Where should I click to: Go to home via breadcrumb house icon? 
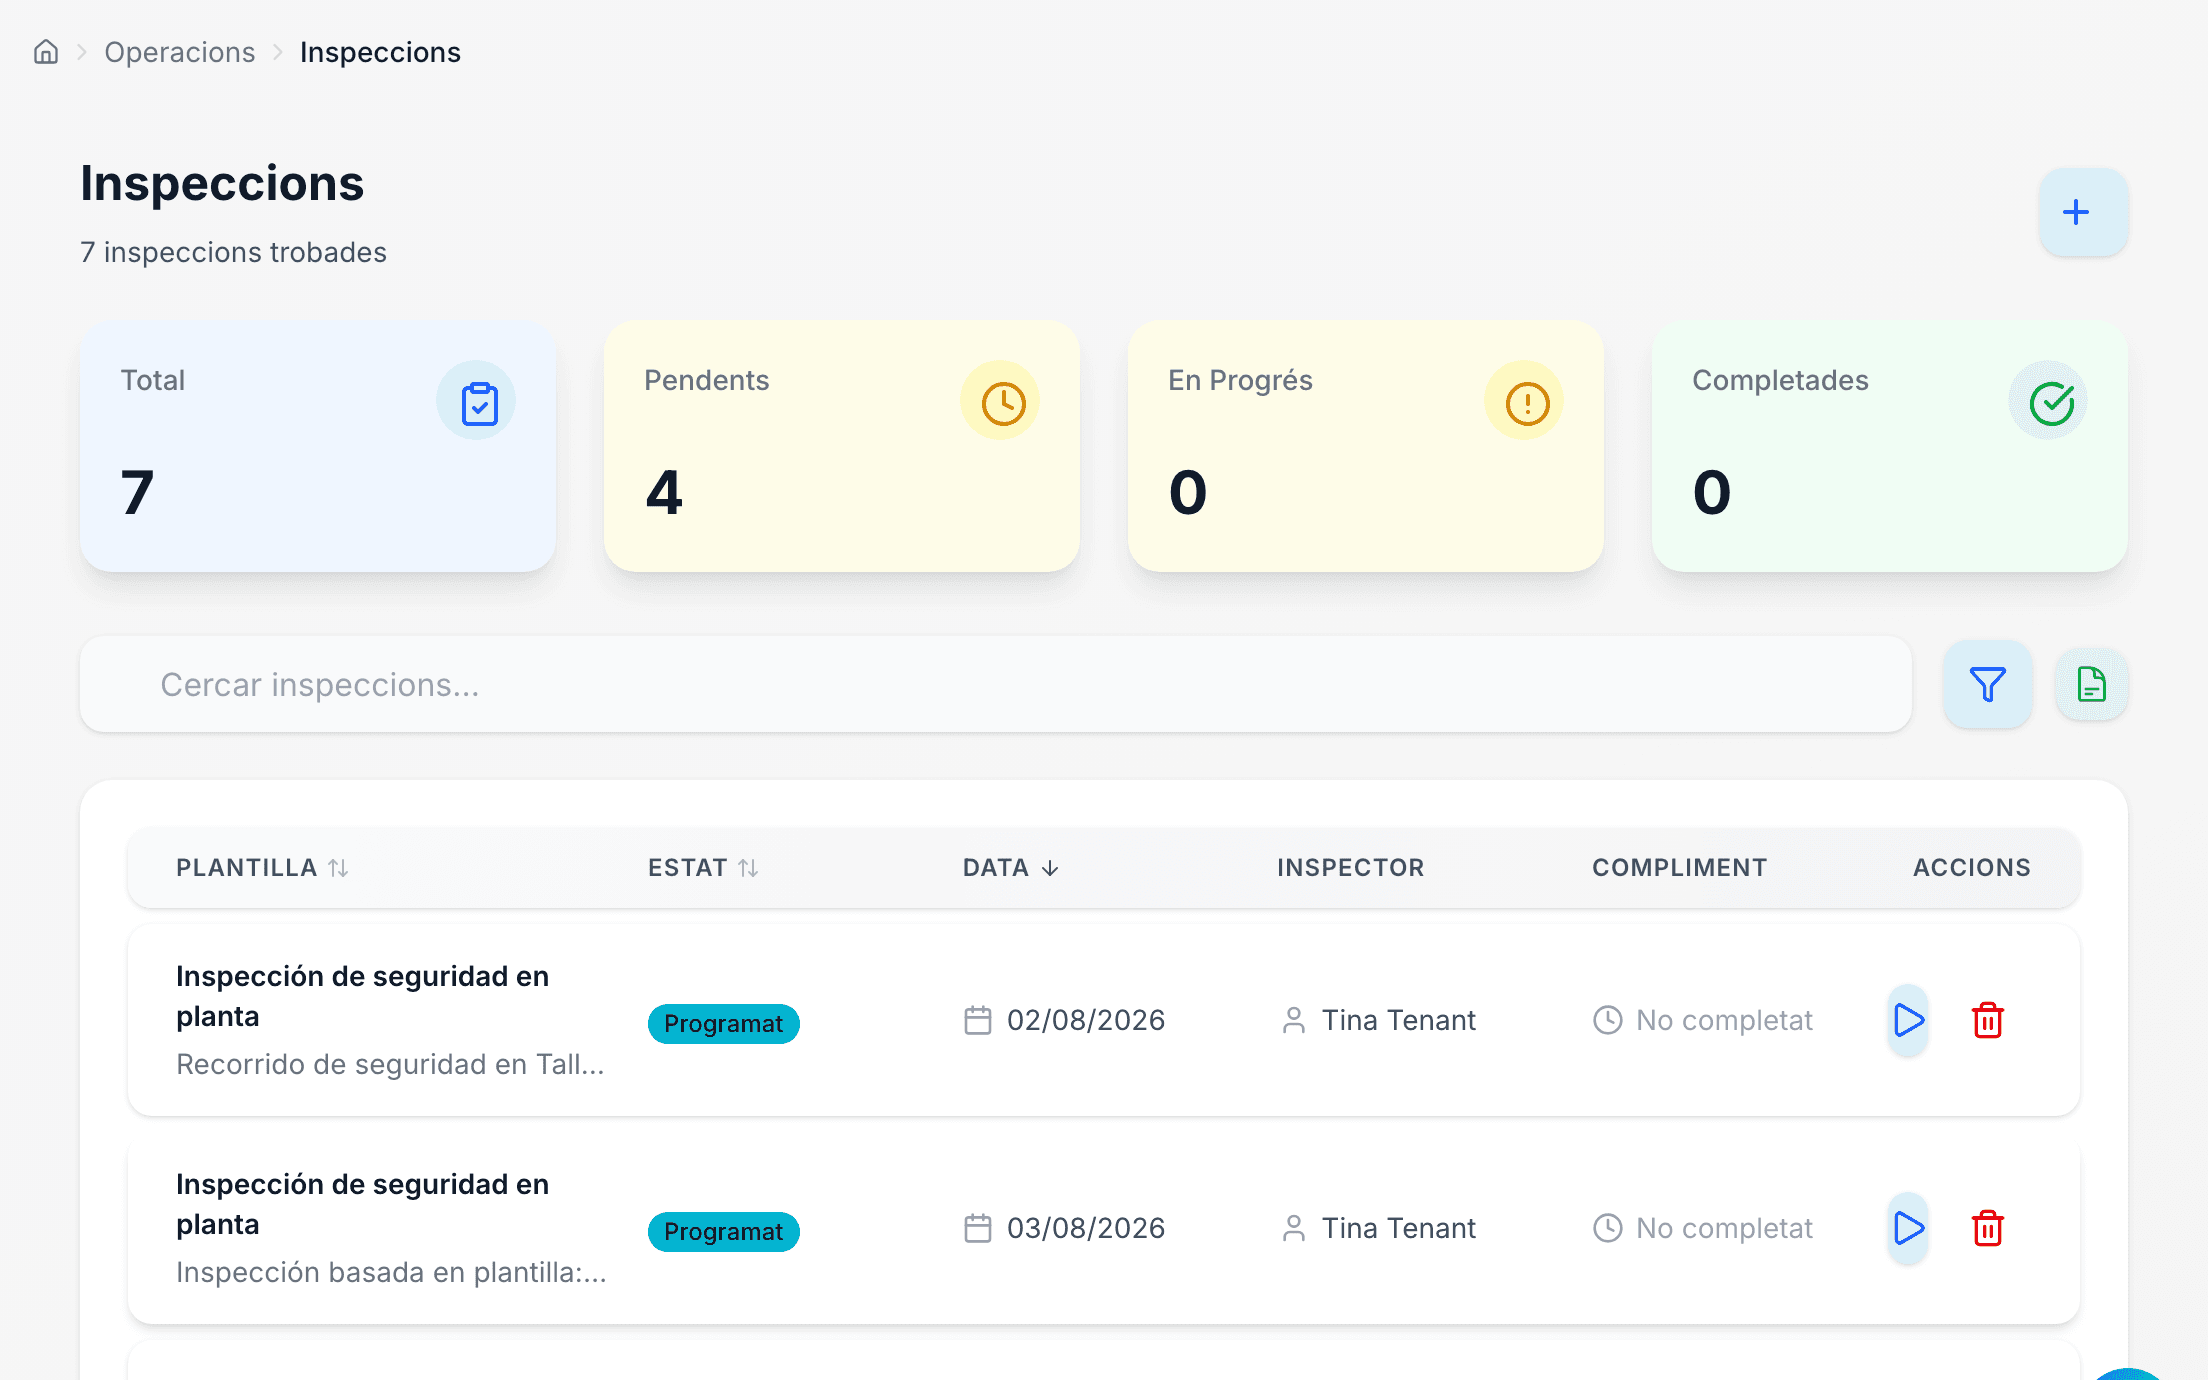46,52
